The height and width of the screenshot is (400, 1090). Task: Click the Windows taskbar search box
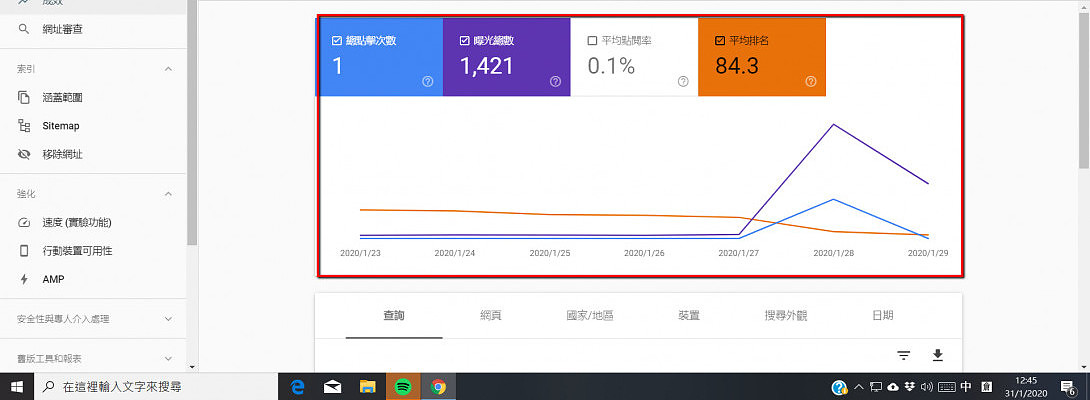click(150, 387)
